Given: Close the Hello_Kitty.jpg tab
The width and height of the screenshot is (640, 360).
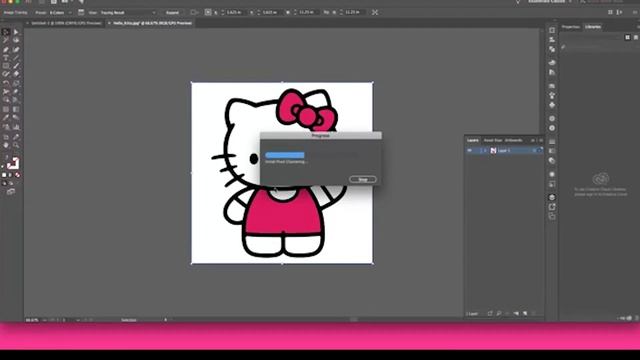Looking at the screenshot, I should tap(109, 23).
